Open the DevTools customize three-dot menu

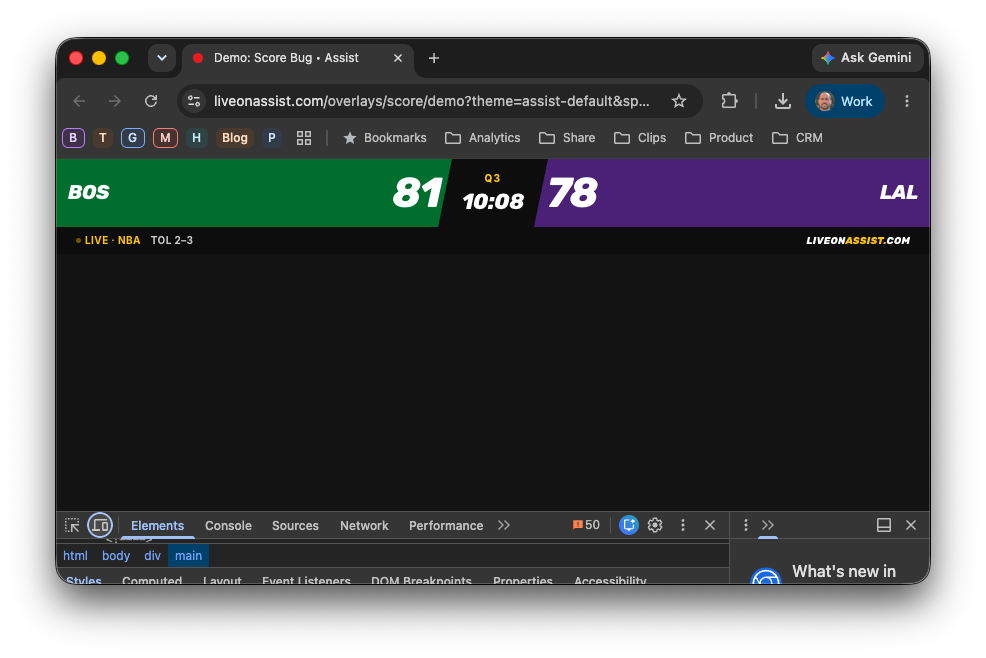pos(683,525)
